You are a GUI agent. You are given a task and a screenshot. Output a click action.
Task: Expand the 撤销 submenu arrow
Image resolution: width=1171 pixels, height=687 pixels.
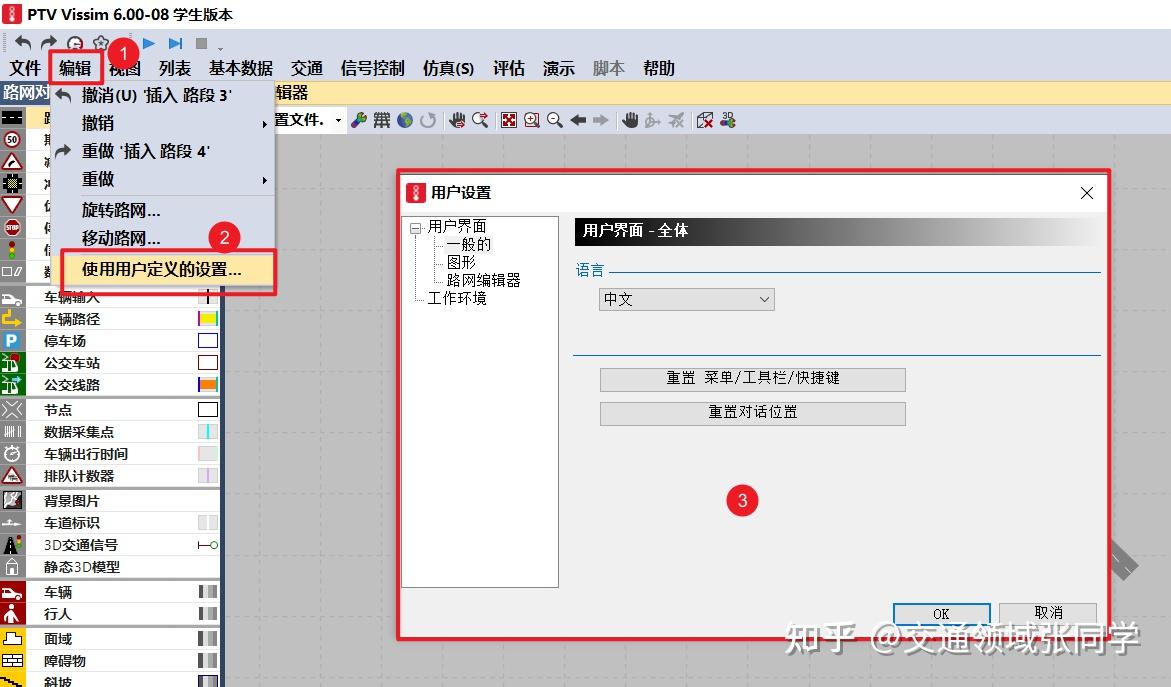pyautogui.click(x=264, y=124)
